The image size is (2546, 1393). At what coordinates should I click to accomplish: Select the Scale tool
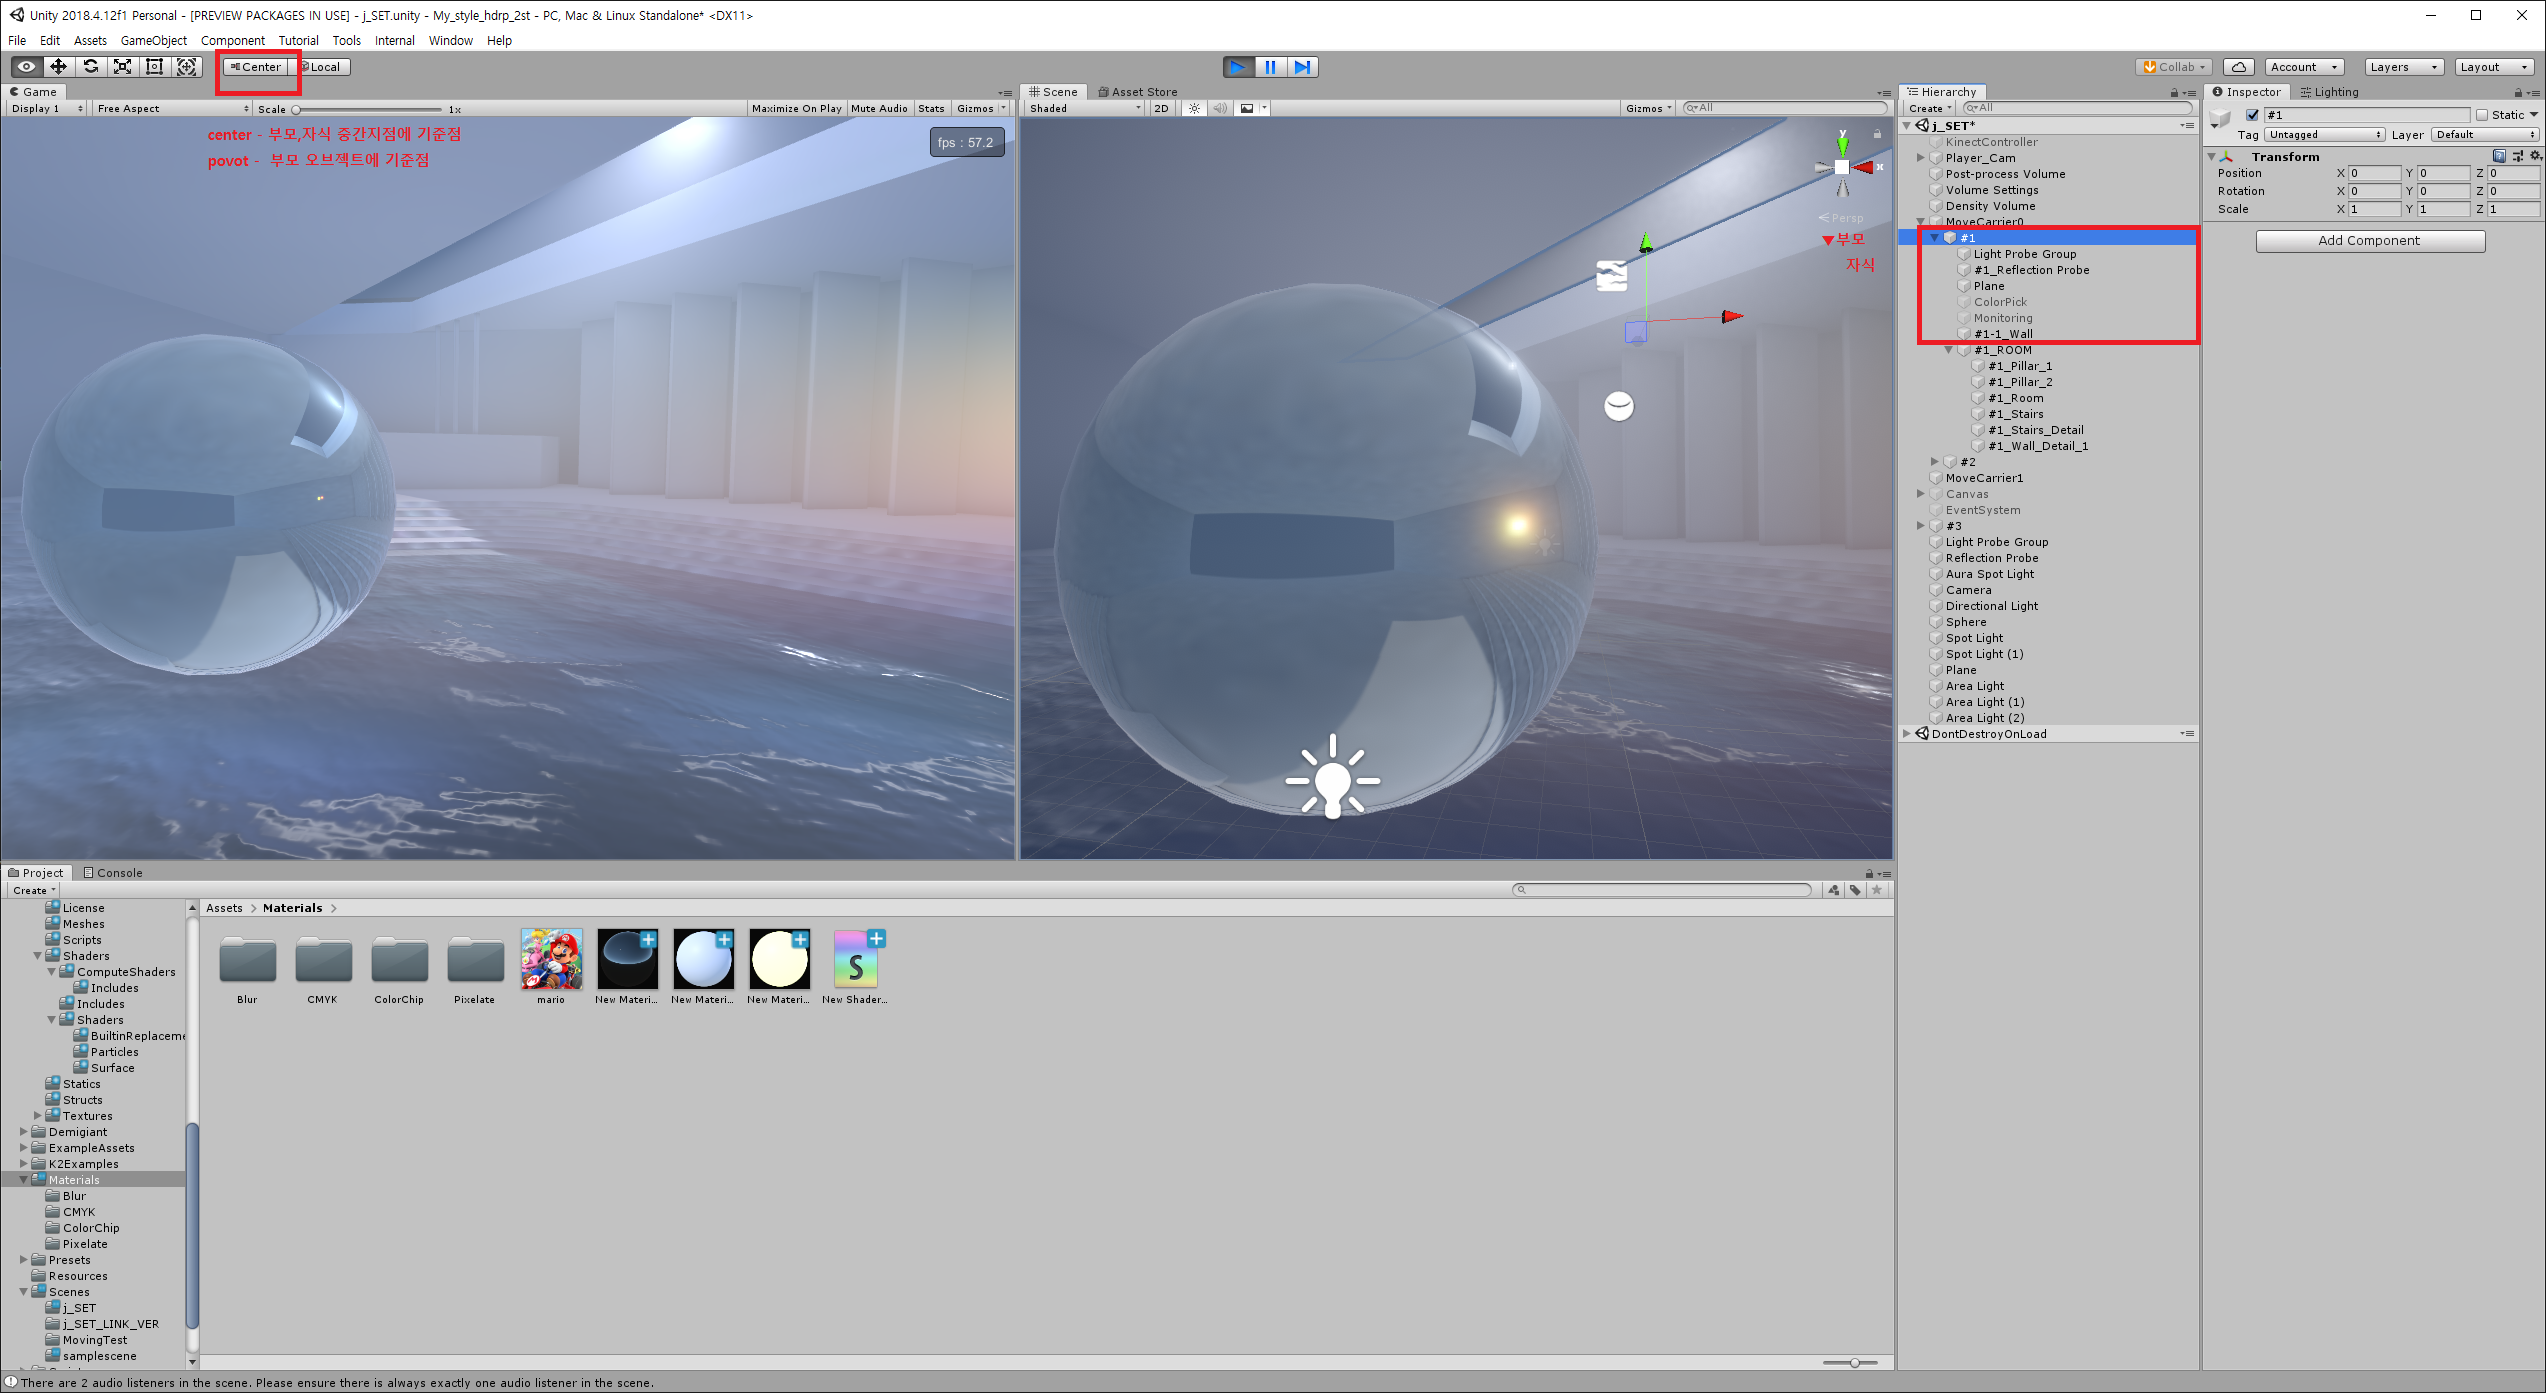coord(122,67)
